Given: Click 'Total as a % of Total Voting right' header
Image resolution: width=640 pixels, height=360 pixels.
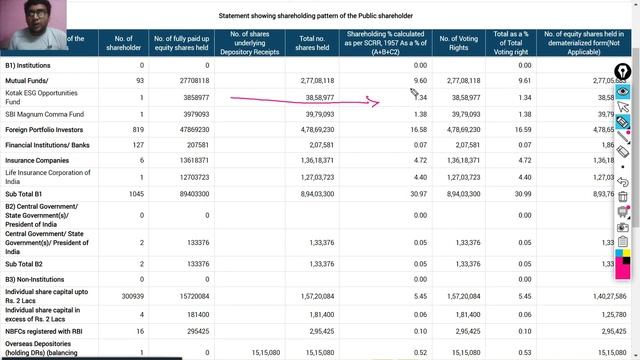Looking at the screenshot, I should pyautogui.click(x=511, y=43).
